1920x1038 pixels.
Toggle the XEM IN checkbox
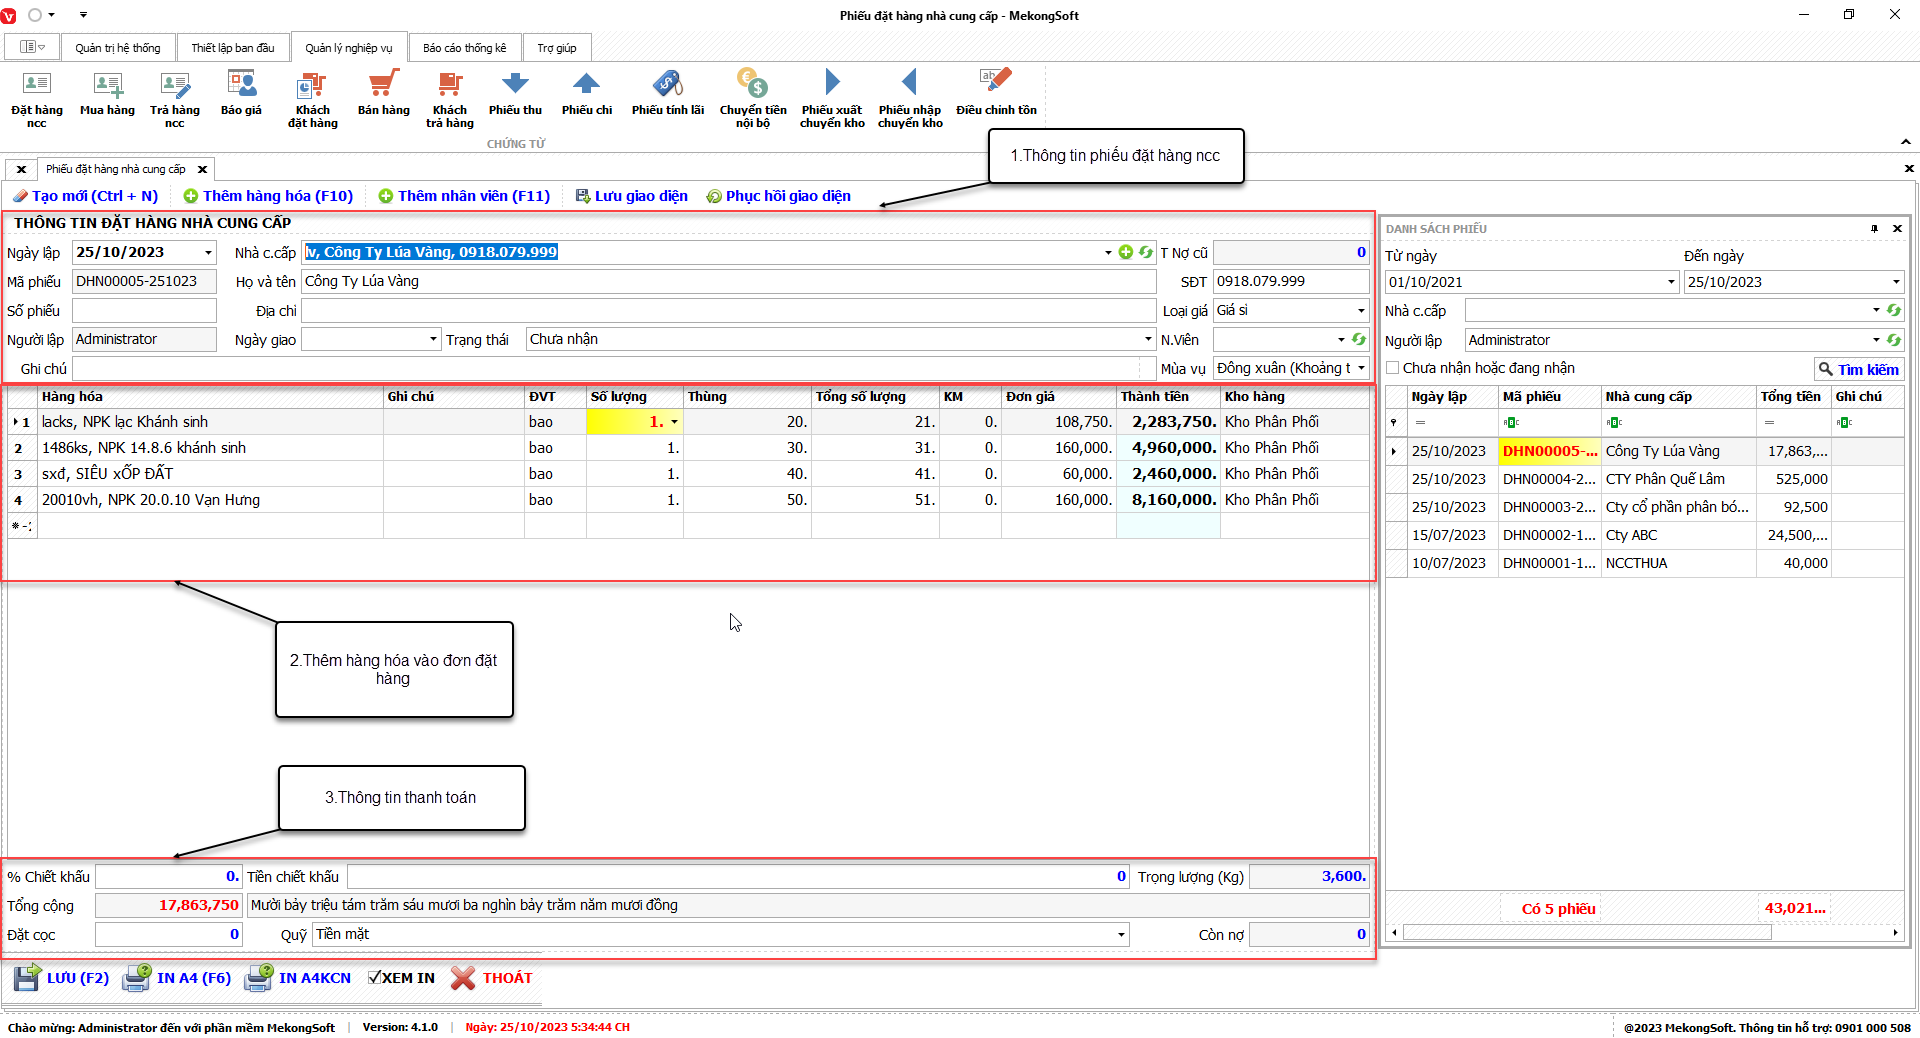click(x=375, y=978)
